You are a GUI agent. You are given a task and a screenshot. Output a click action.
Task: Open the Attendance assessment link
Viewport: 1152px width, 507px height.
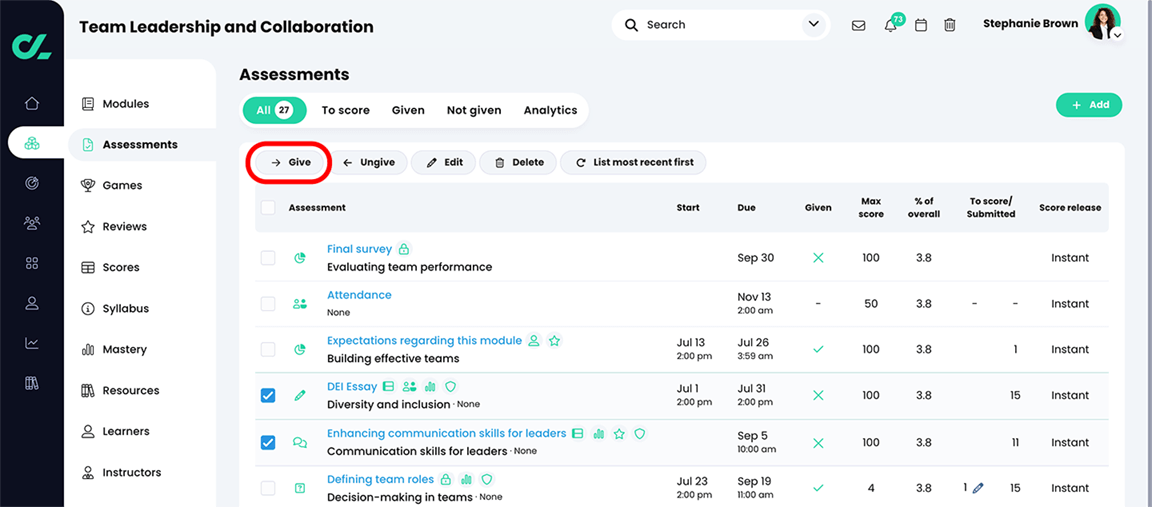point(359,295)
